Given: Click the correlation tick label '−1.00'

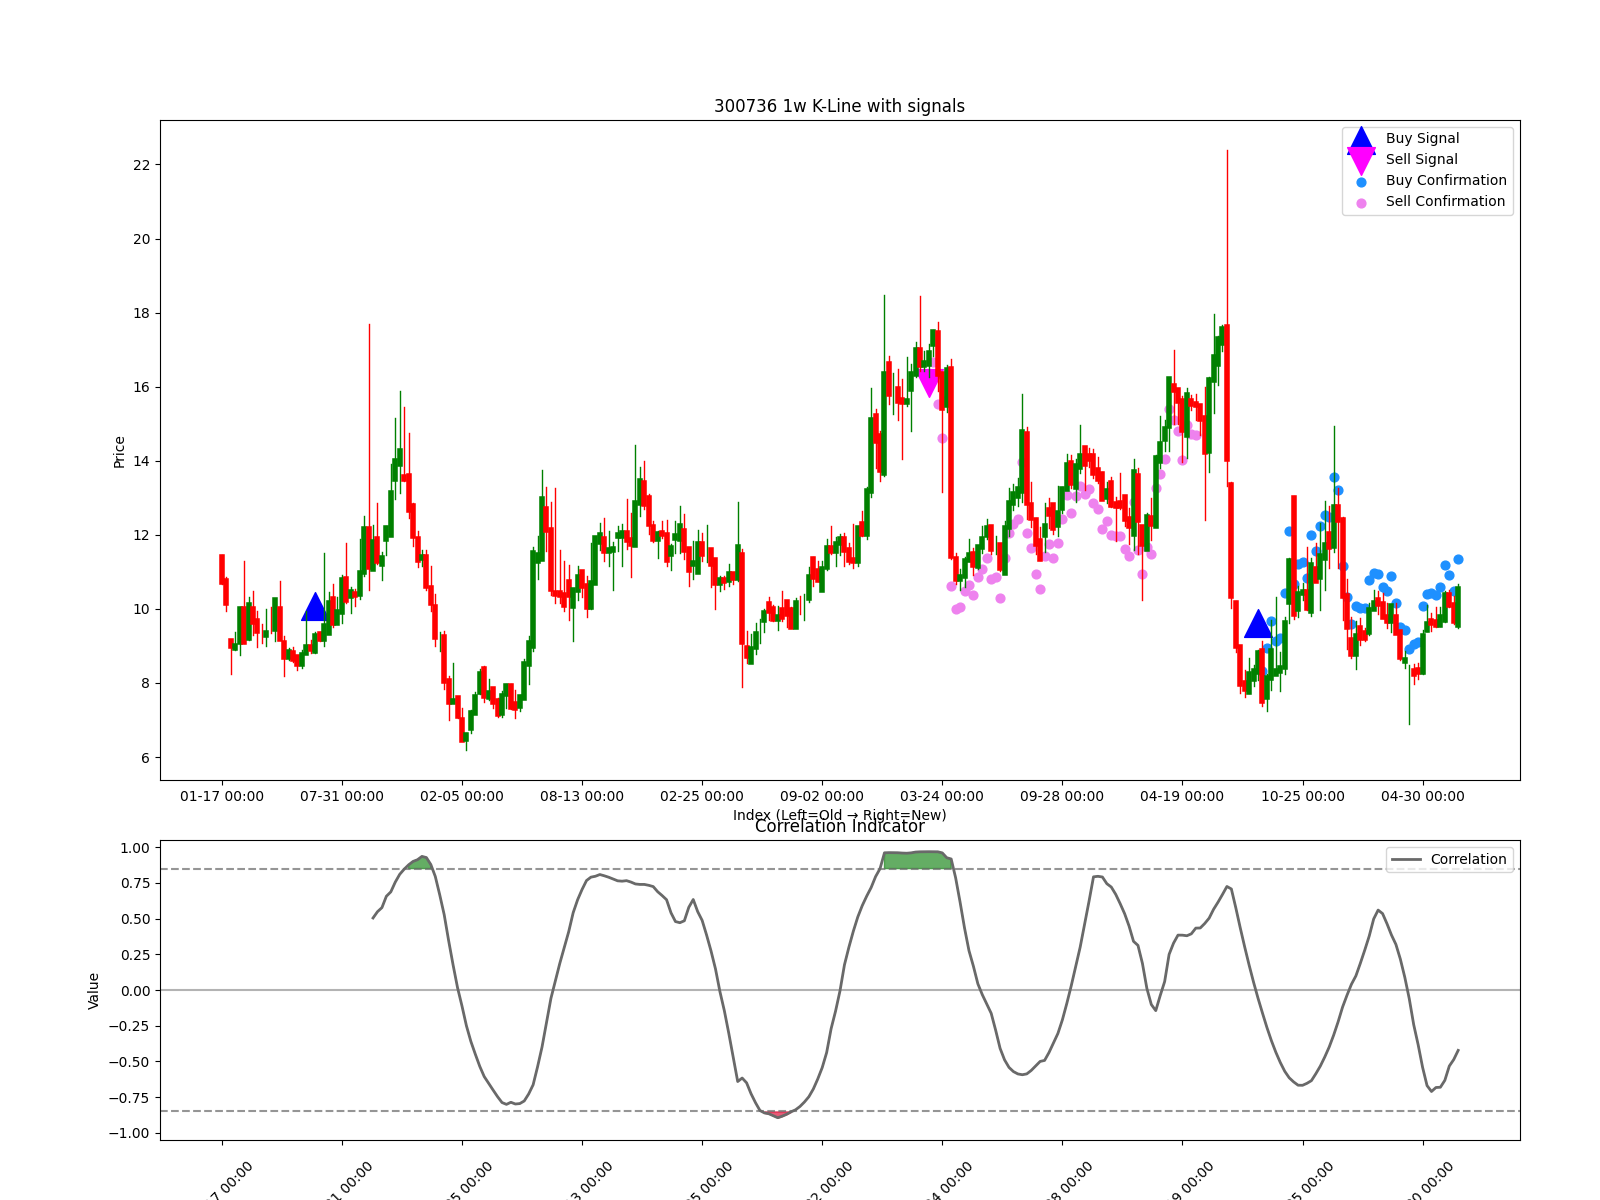Looking at the screenshot, I should pyautogui.click(x=130, y=1133).
